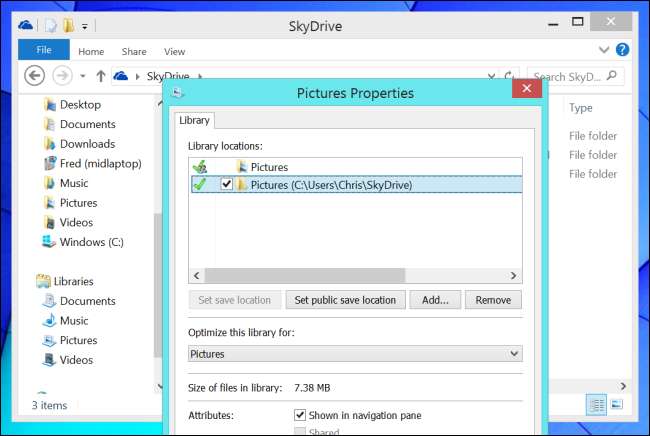The height and width of the screenshot is (436, 650).
Task: Open the File menu
Action: click(44, 50)
